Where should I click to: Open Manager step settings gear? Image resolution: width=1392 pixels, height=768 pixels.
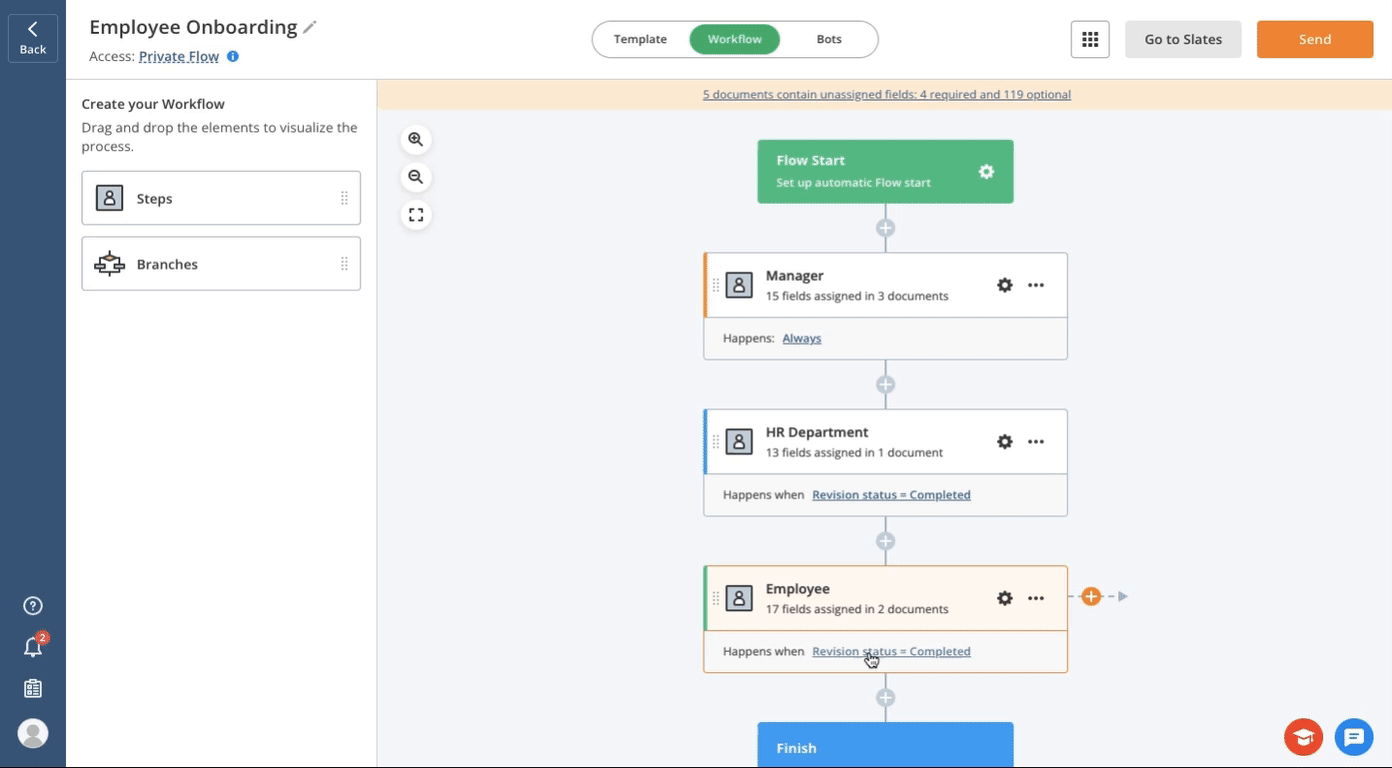pyautogui.click(x=1005, y=285)
